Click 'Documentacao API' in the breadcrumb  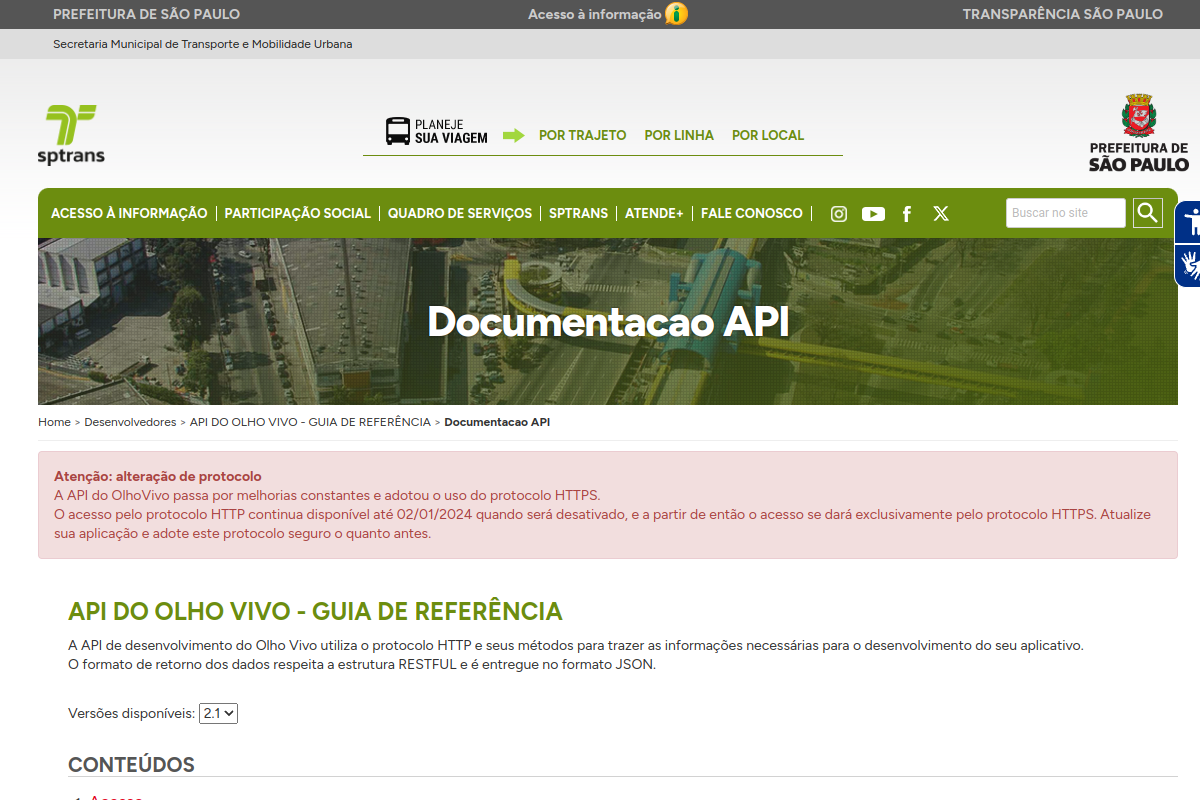[x=497, y=422]
